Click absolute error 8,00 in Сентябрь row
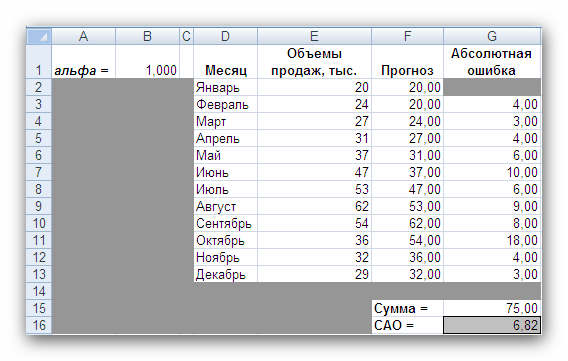Screen dimensions: 568x361 (492, 223)
